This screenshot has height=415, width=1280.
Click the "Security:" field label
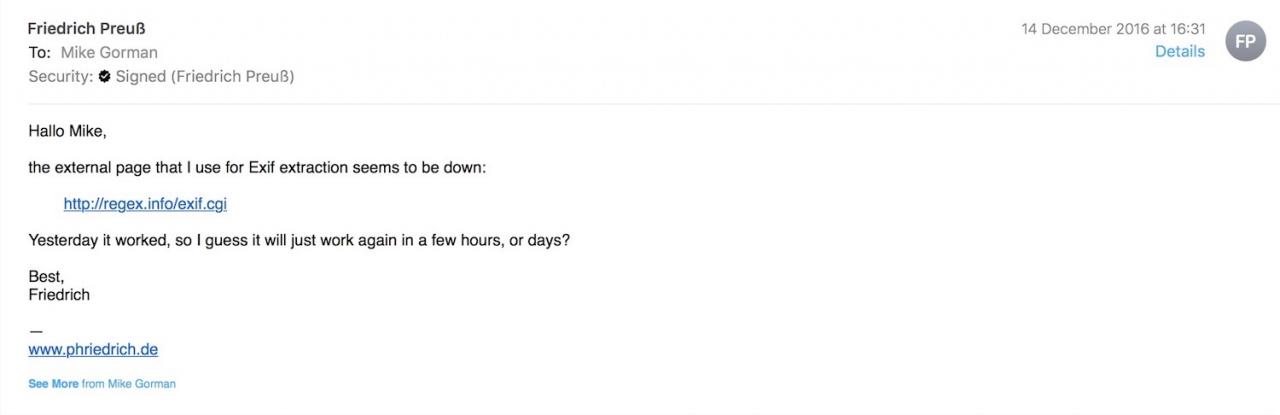[x=60, y=76]
